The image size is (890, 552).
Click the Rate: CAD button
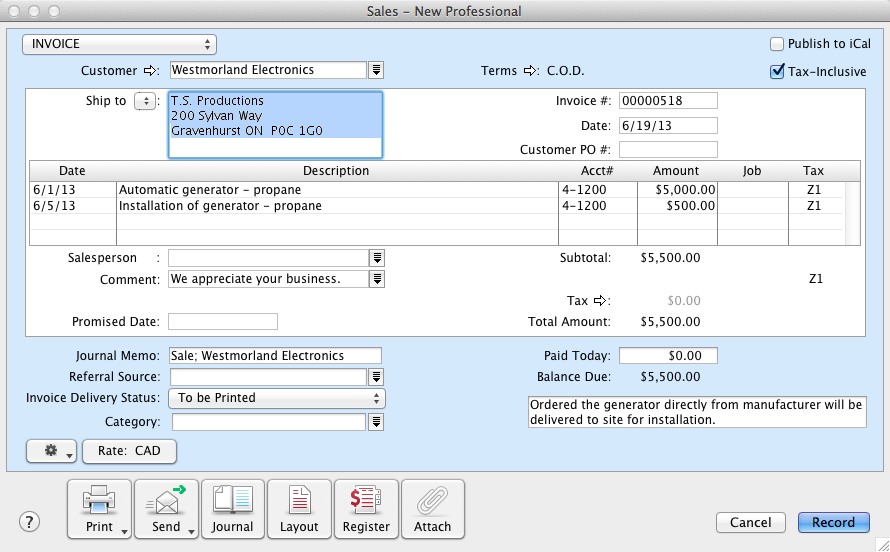click(129, 451)
